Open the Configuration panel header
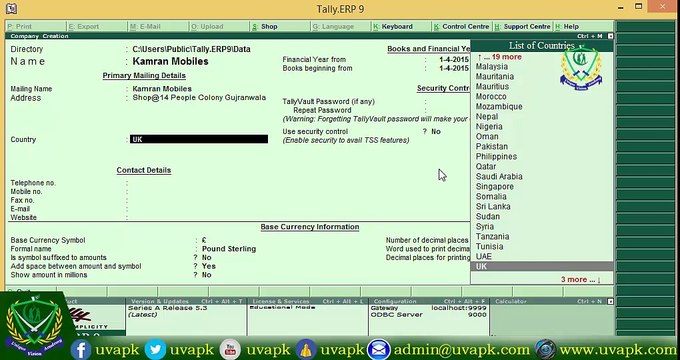The image size is (680, 360). pyautogui.click(x=429, y=301)
